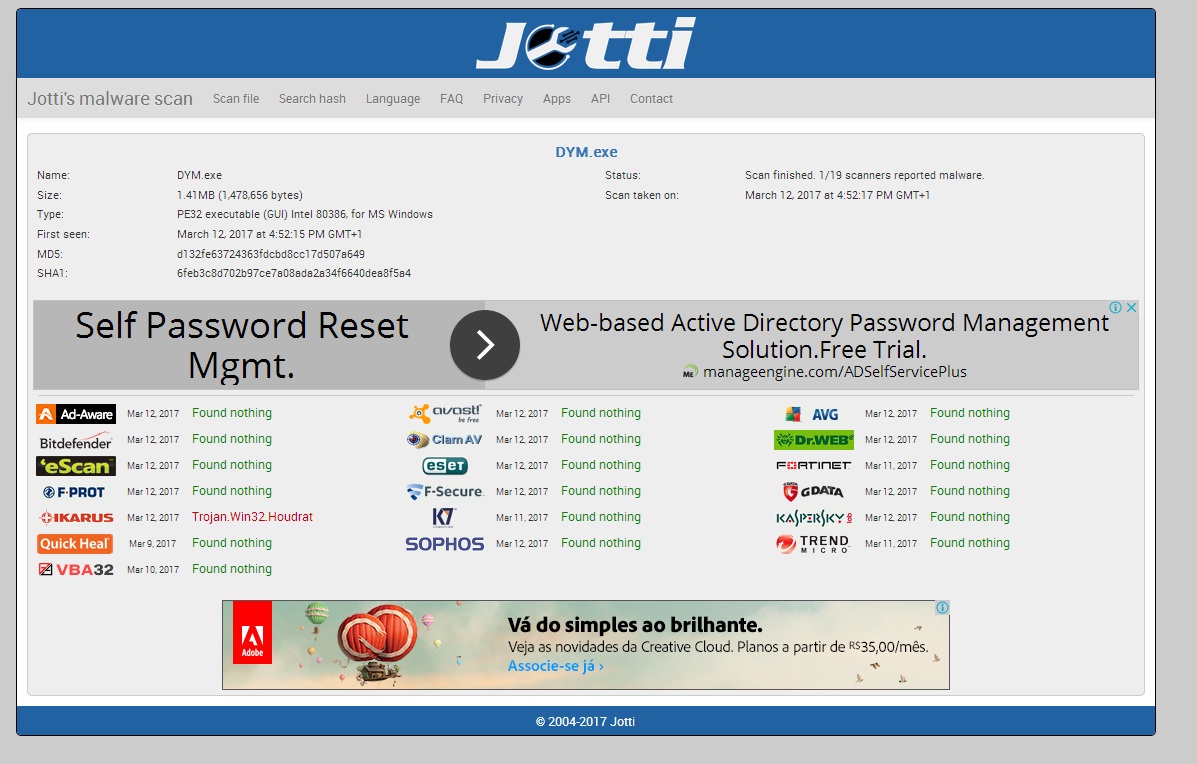This screenshot has height=764, width=1197.
Task: Open the FAQ page
Action: point(451,98)
